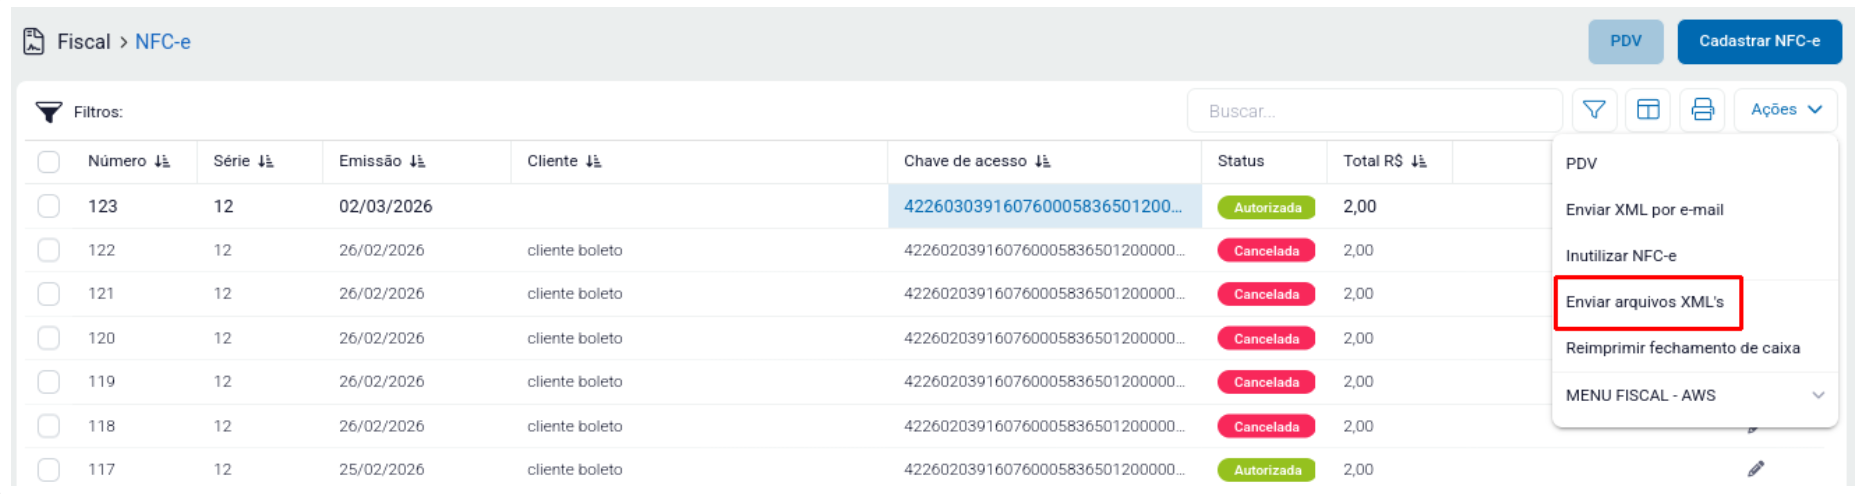Open access key link for NFC-e 123

point(1042,206)
